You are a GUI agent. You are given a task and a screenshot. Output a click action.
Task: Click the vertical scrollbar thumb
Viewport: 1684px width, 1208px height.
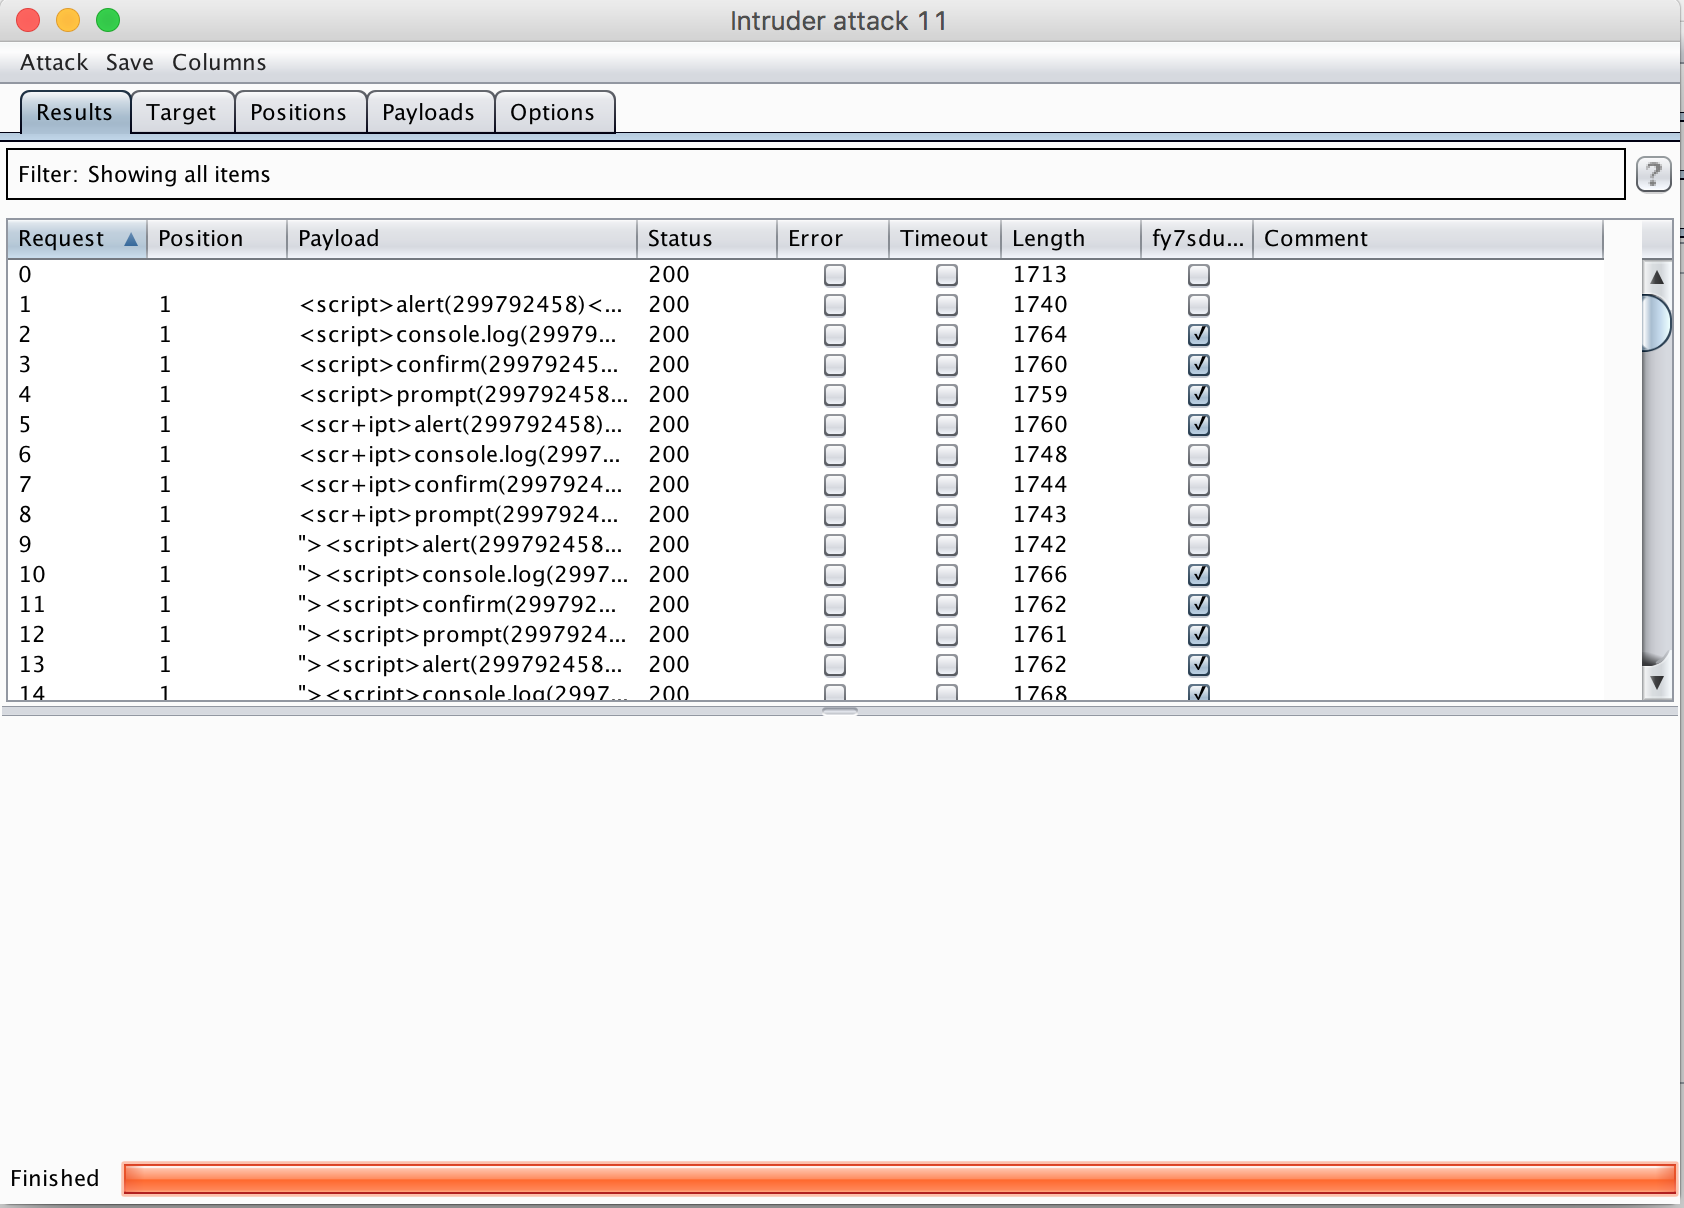point(1657,323)
